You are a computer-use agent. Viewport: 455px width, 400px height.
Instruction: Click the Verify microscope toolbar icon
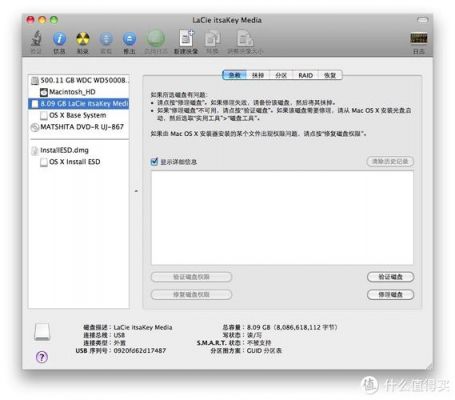coord(36,39)
